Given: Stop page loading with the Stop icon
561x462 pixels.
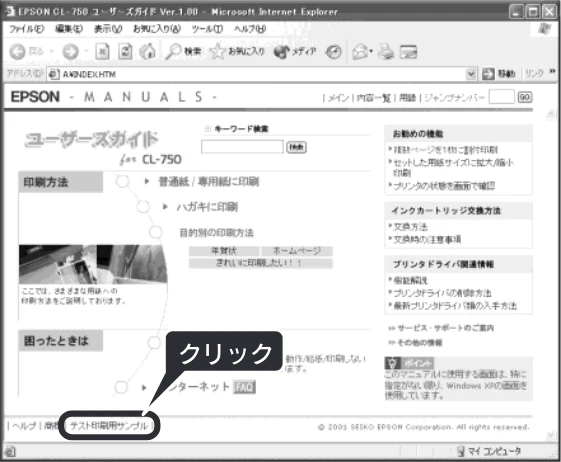Looking at the screenshot, I should click(102, 52).
